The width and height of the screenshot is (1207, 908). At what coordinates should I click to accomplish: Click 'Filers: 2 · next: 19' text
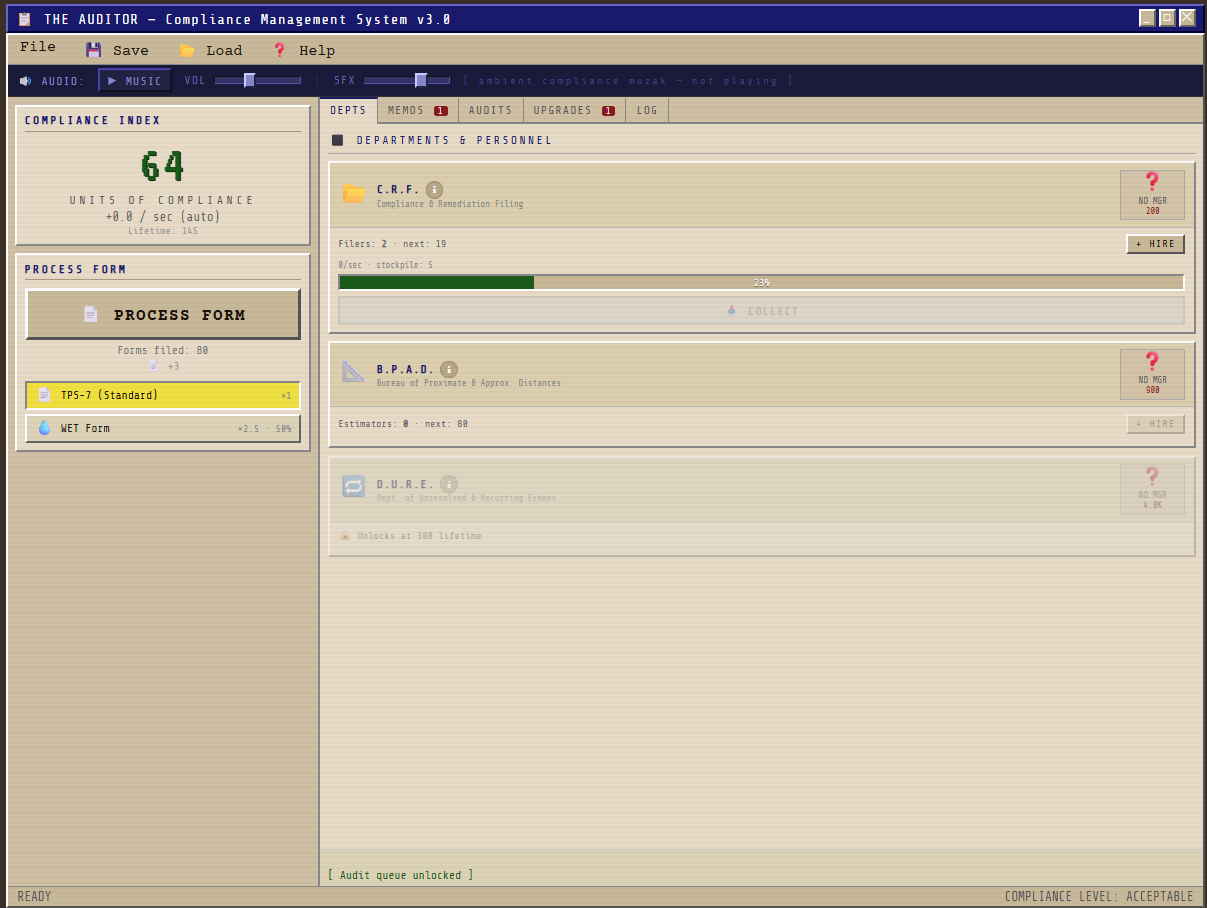pyautogui.click(x=392, y=244)
